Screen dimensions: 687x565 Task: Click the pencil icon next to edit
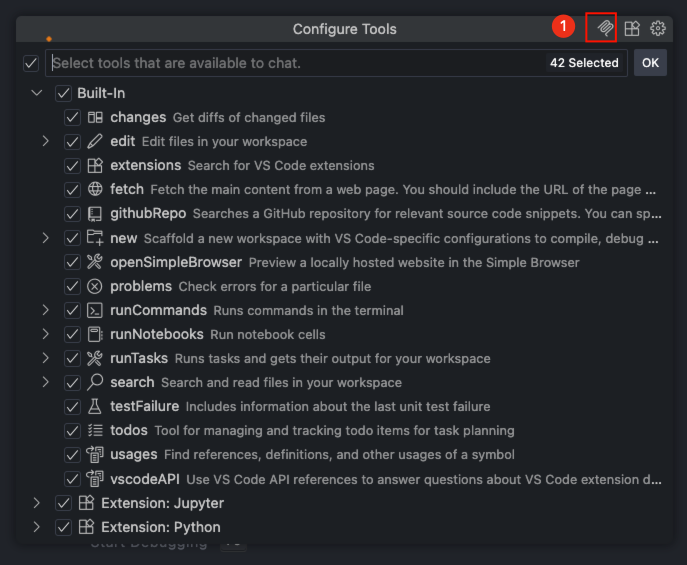96,141
